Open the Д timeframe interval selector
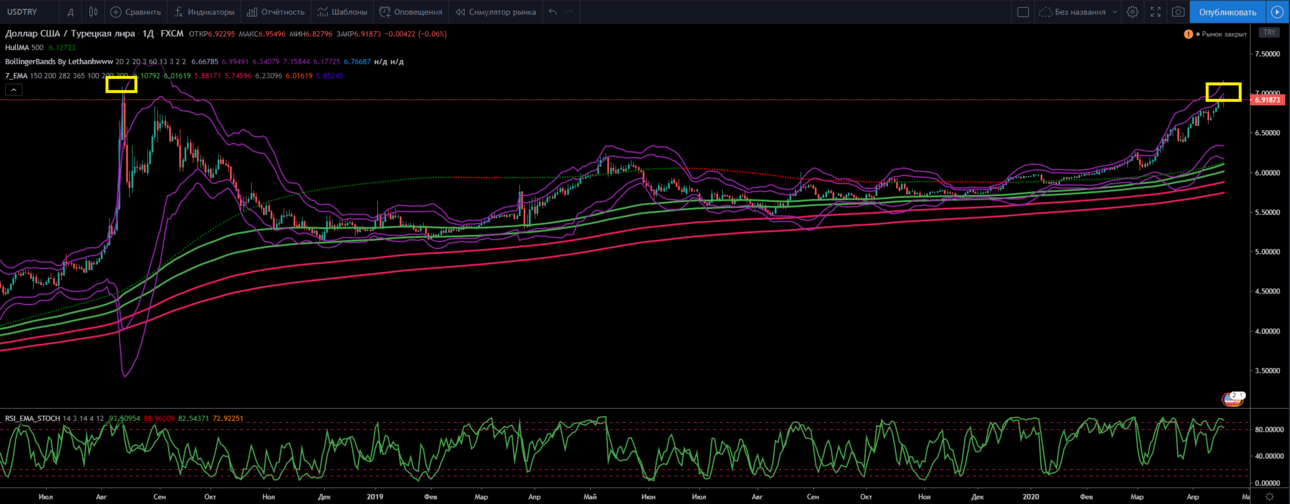Screen dimensions: 1290x504 click(69, 12)
